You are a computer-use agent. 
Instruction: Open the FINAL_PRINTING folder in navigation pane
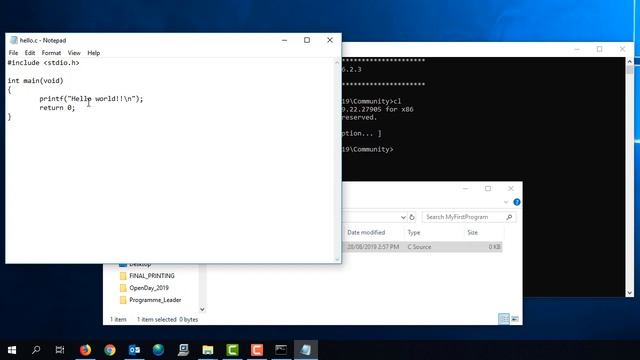tap(151, 276)
